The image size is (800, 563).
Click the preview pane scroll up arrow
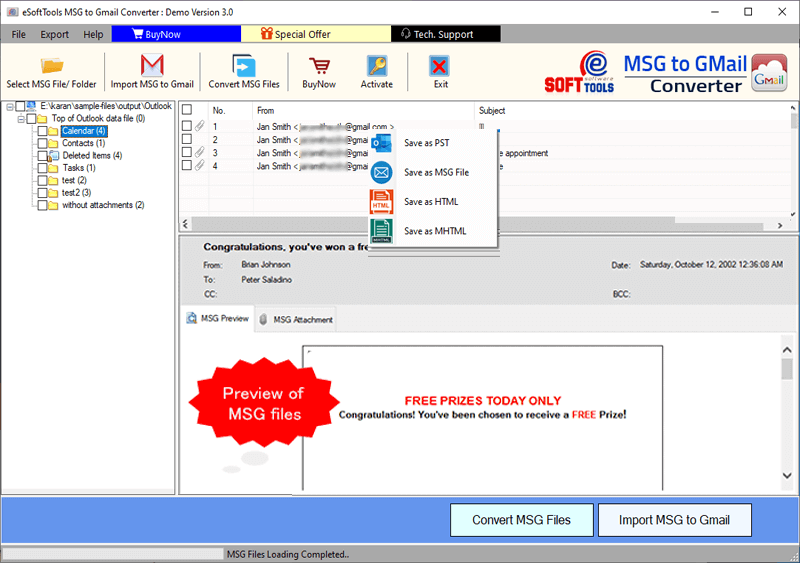pos(787,350)
